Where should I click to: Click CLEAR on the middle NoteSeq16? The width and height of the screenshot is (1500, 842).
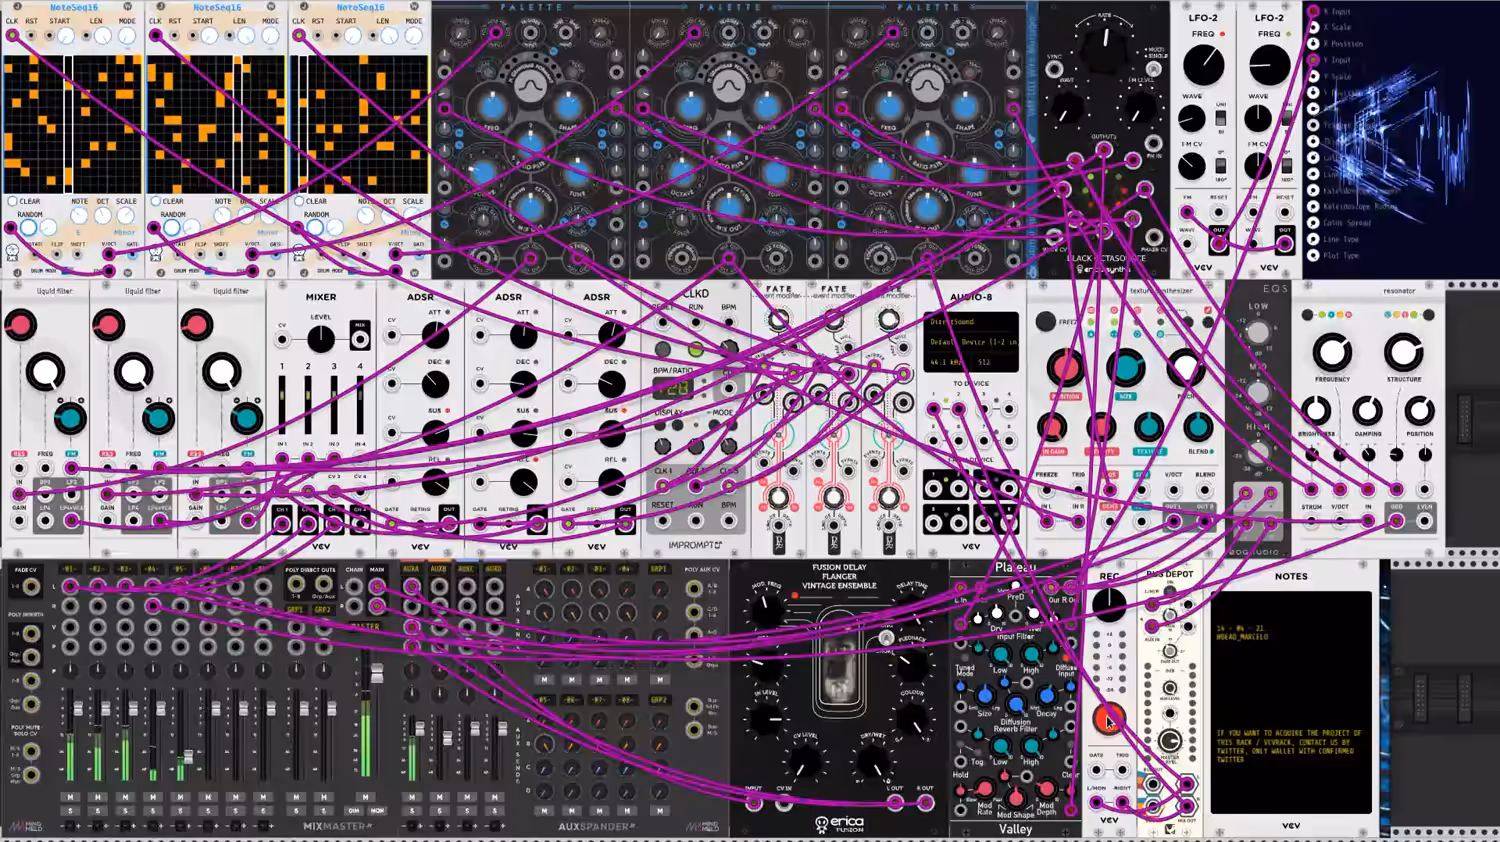point(155,201)
